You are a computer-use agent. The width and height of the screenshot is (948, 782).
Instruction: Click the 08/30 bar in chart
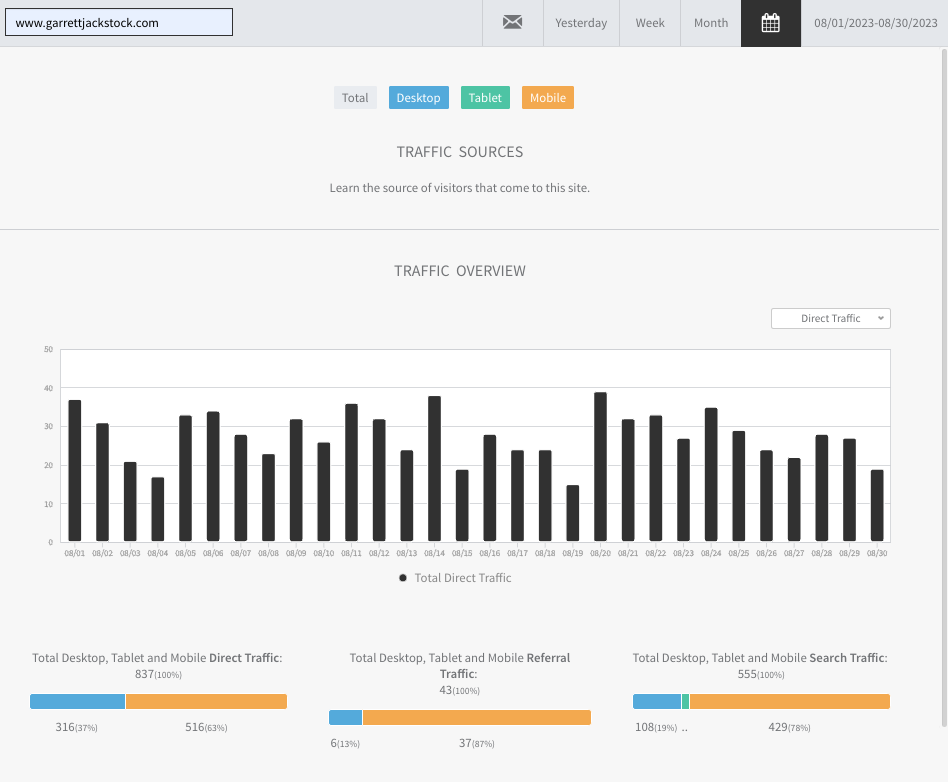point(877,506)
